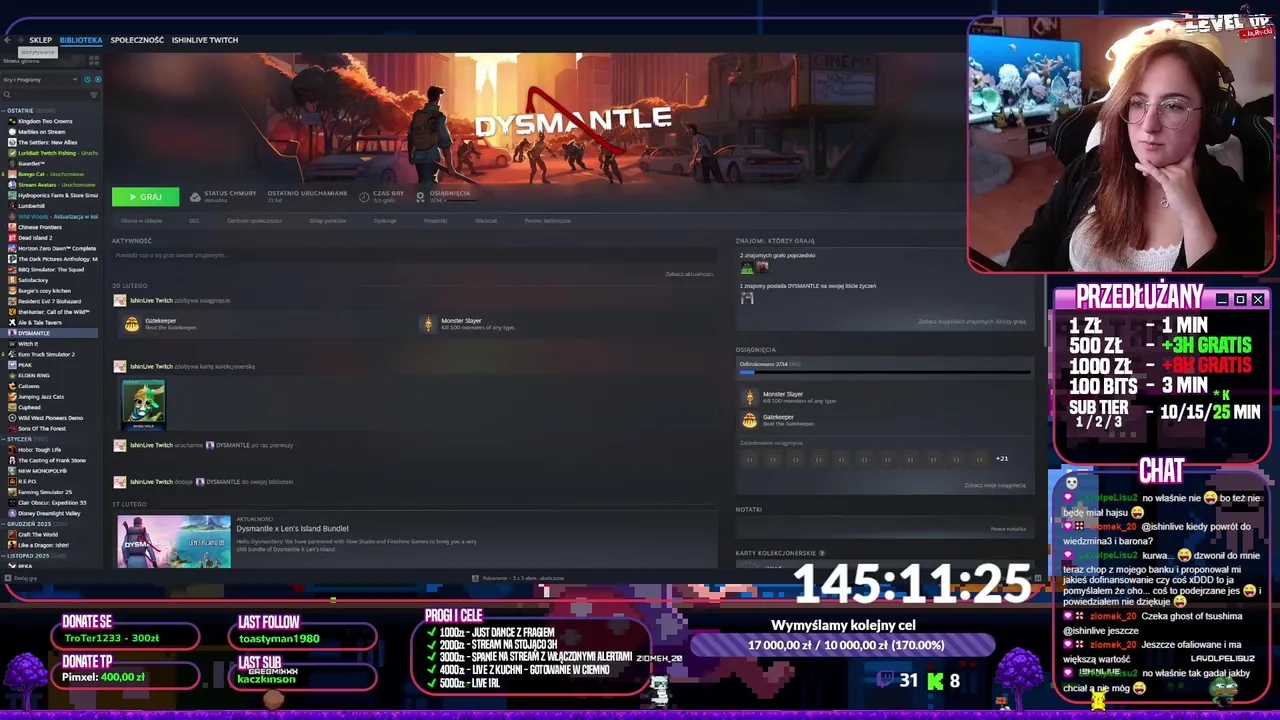
Task: Switch to the BIBLIOTEKA tab
Action: click(81, 40)
